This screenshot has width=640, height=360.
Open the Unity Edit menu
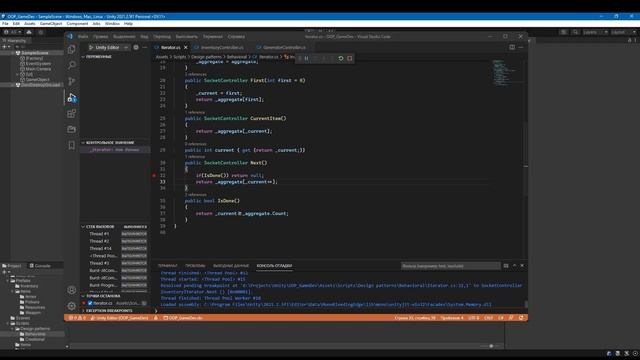[x=16, y=24]
